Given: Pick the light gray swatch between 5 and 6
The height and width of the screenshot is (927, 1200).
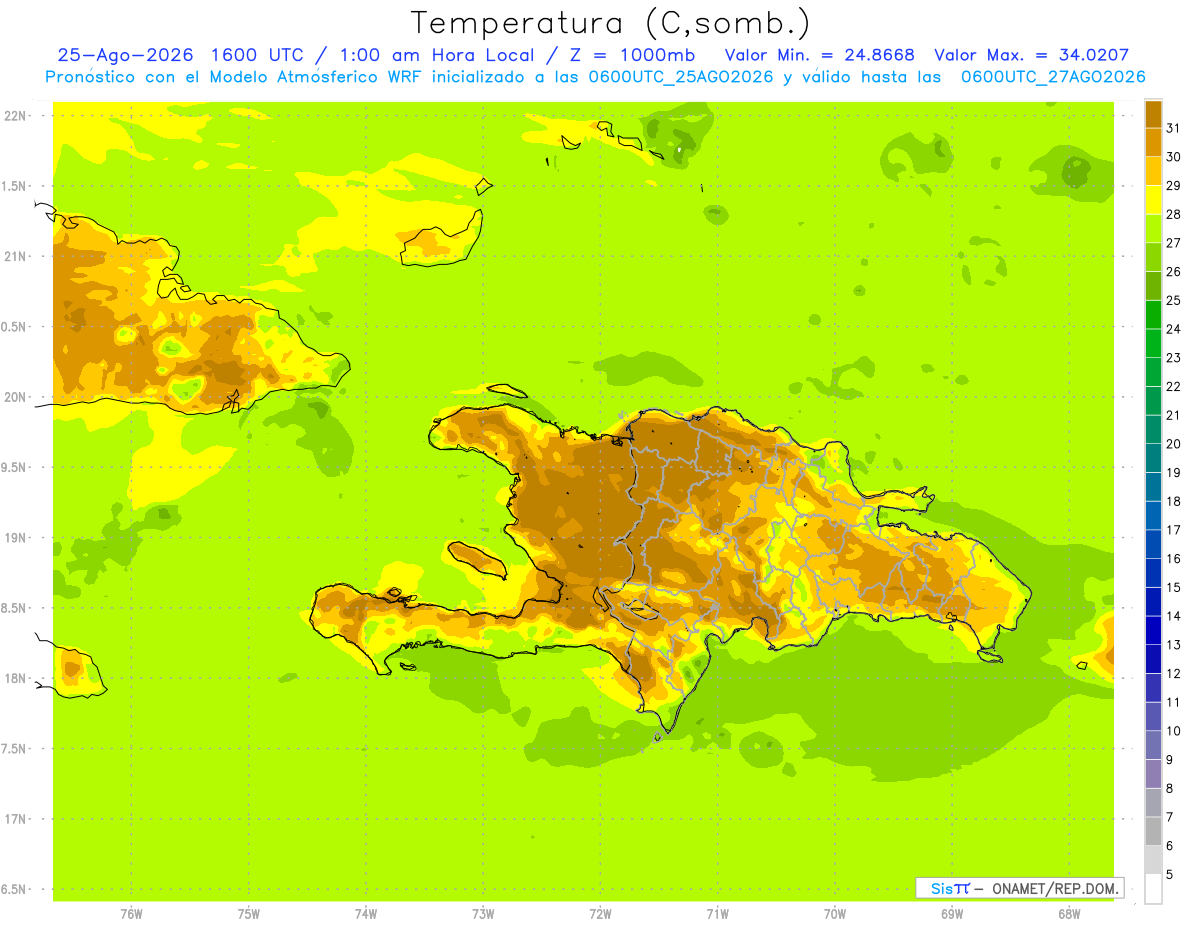Looking at the screenshot, I should pos(1153,860).
